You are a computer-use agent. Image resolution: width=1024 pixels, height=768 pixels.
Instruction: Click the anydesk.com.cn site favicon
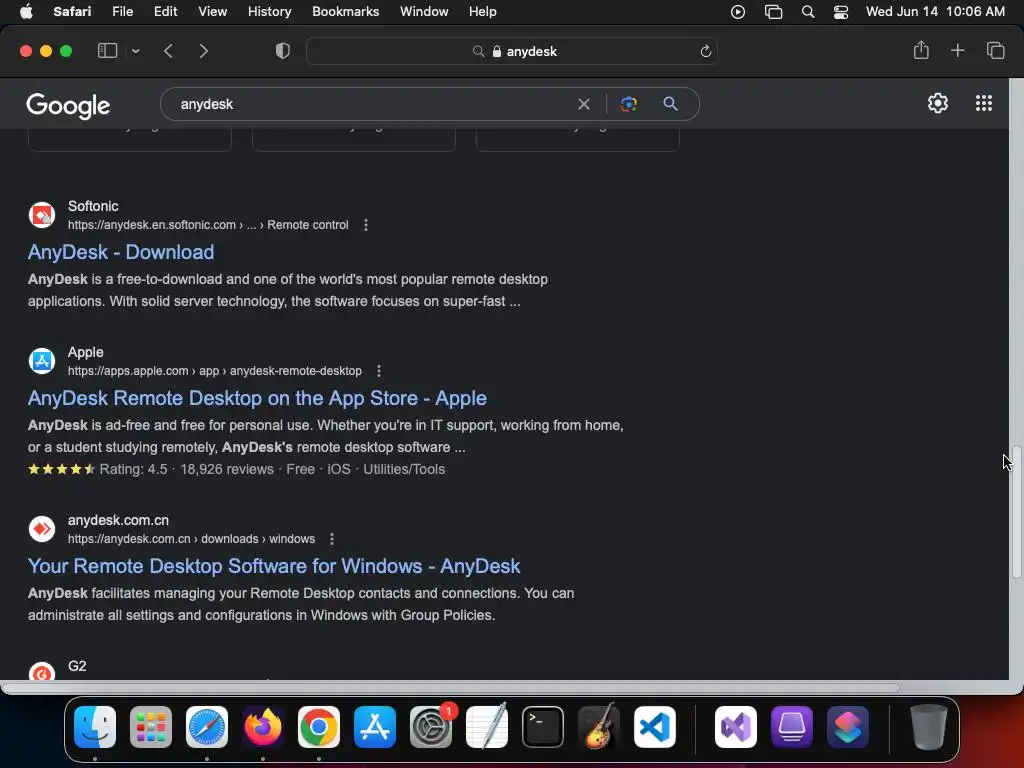coord(42,529)
